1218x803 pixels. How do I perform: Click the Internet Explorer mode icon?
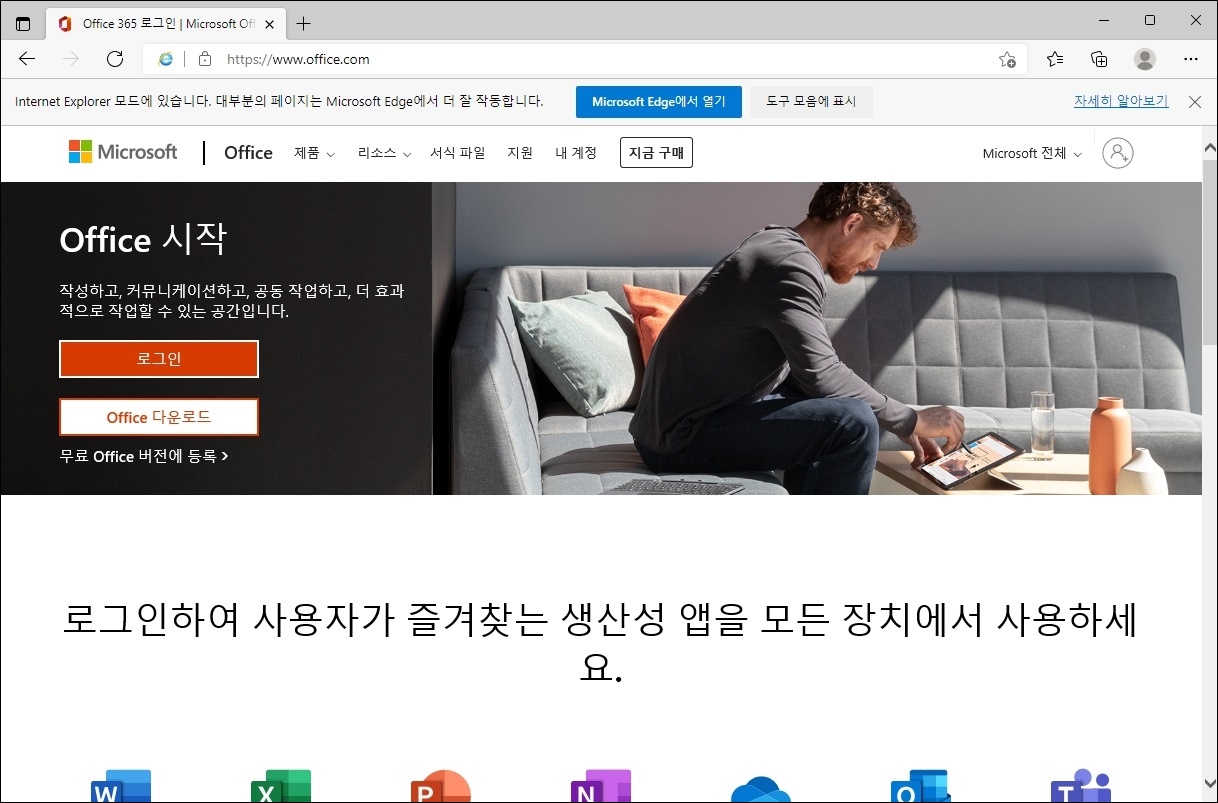165,59
